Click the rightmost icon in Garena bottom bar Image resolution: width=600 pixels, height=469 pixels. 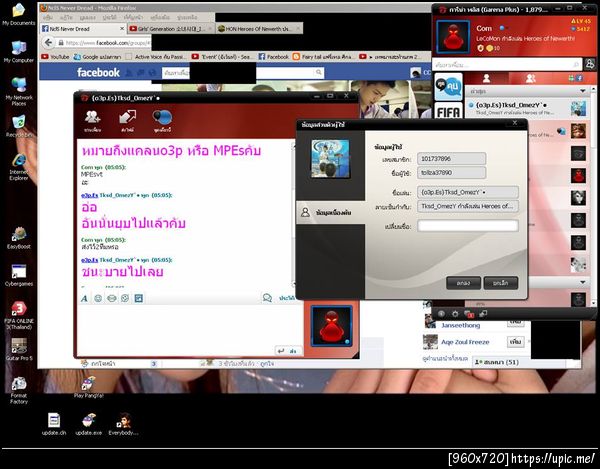[483, 314]
